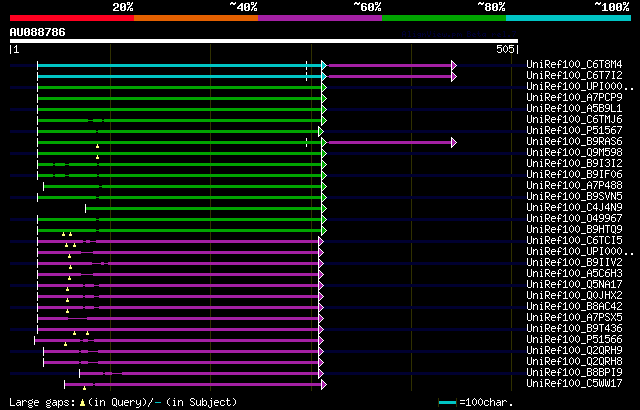Open subject UniRef100_Q2QRH8
640x410 pixels.
[x=574, y=362]
